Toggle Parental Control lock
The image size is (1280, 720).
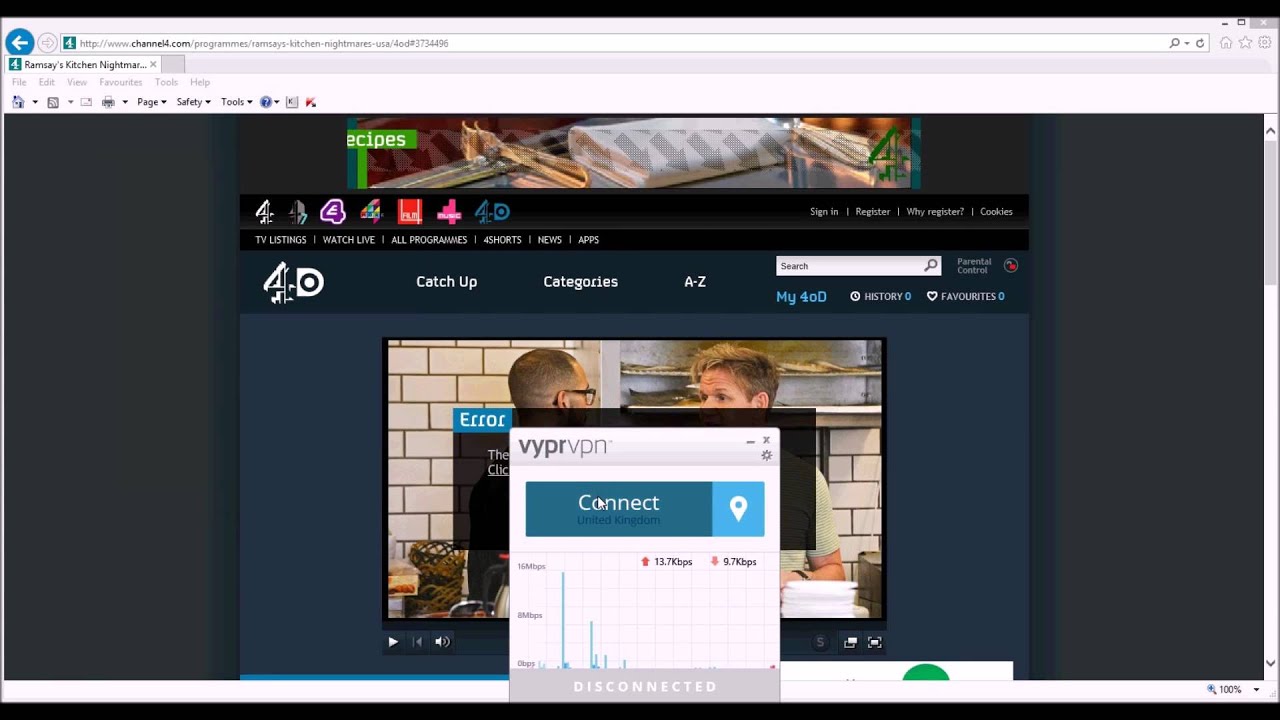(x=1011, y=266)
